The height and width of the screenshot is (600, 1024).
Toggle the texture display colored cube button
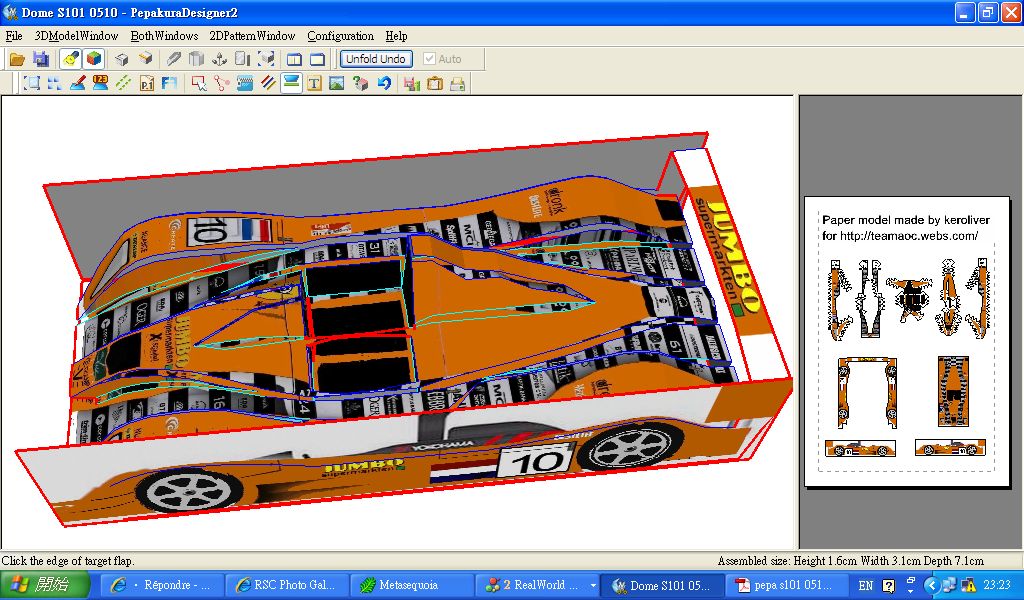(93, 59)
